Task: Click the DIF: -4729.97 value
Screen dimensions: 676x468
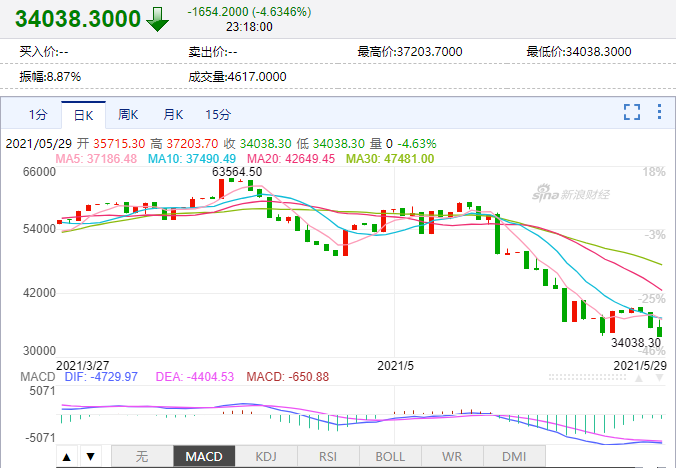Action: point(101,377)
